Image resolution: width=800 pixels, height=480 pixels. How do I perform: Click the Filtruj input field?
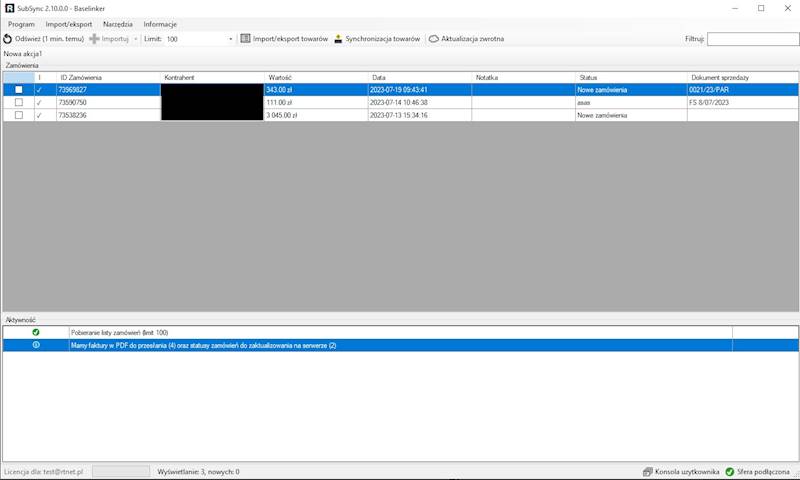[753, 39]
